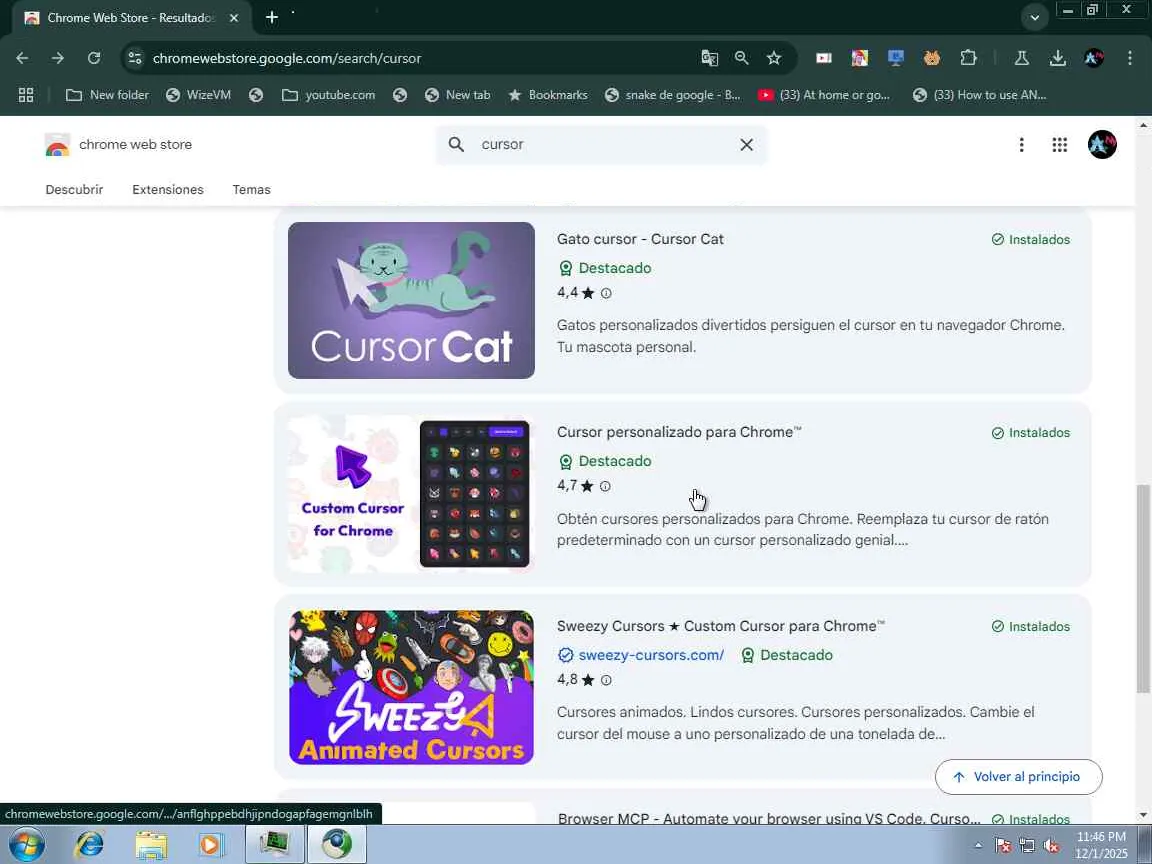Show rating info icon next to 4,7

click(605, 486)
